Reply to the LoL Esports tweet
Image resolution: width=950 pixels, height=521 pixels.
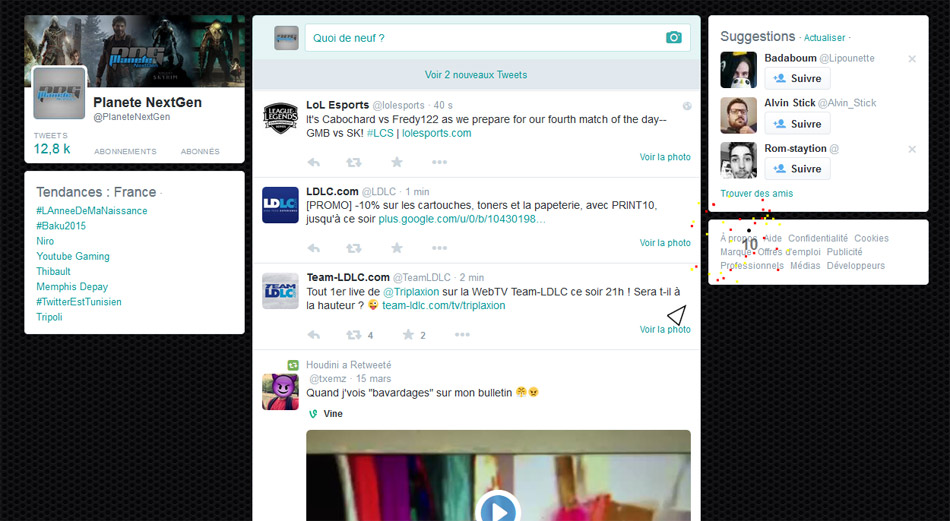313,162
